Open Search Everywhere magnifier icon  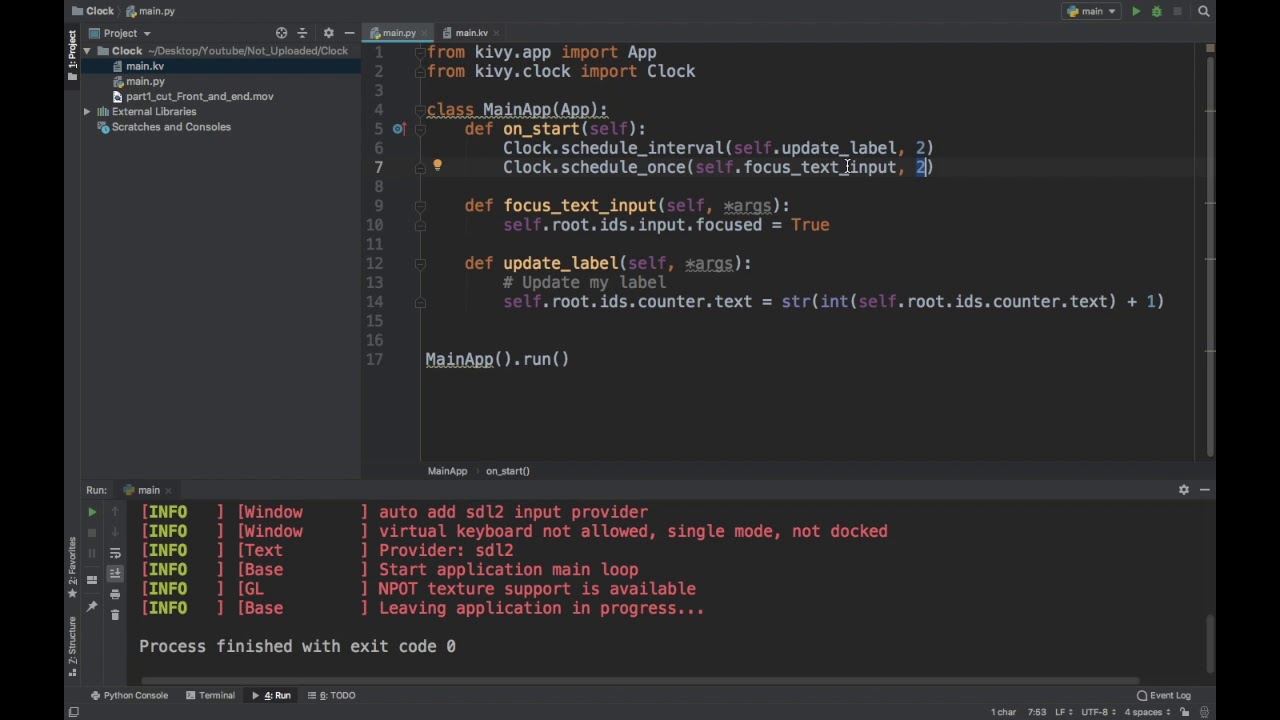tap(1204, 12)
